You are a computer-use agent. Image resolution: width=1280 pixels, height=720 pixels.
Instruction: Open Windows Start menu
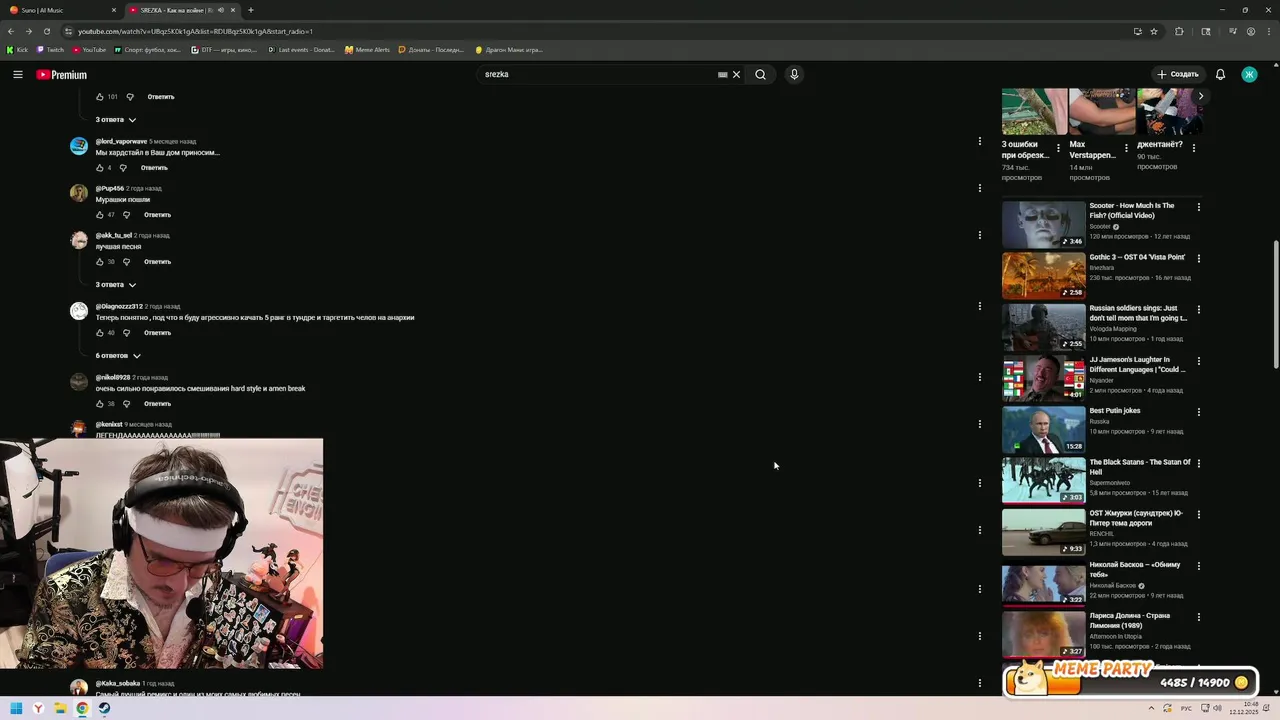click(16, 708)
